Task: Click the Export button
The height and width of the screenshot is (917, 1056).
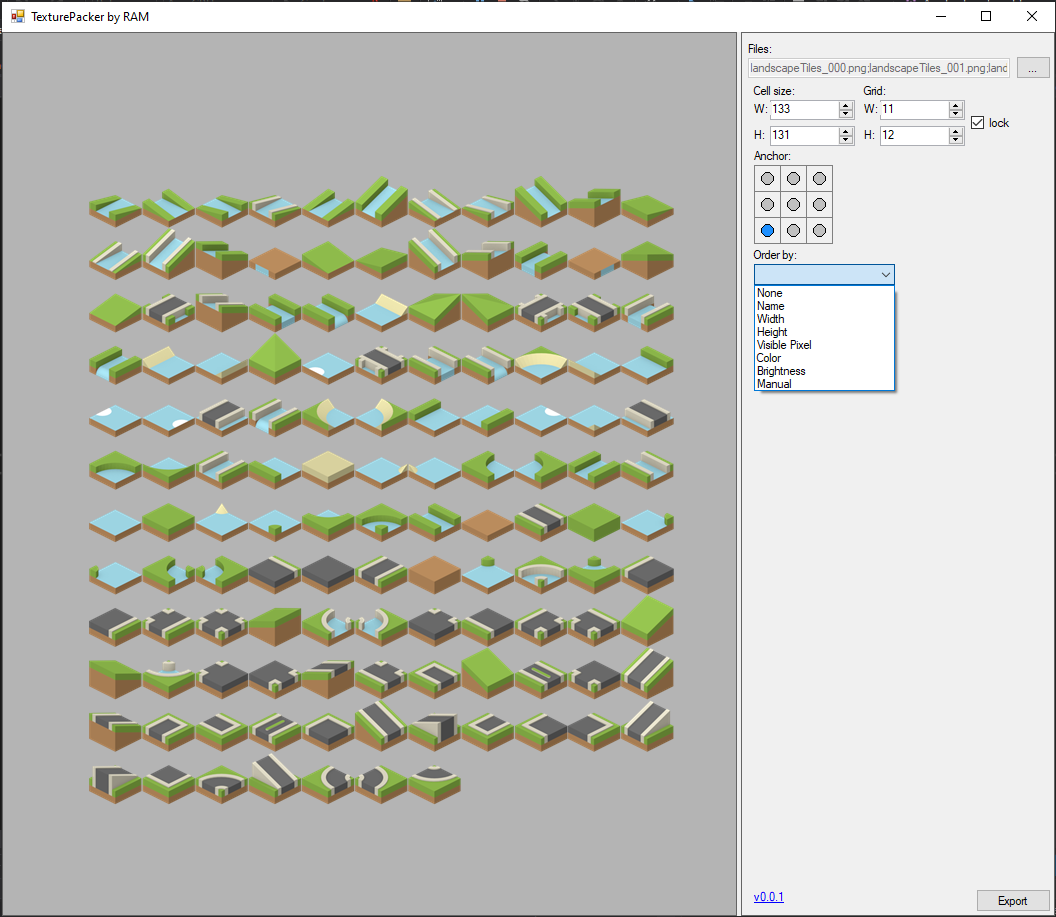Action: click(1013, 900)
